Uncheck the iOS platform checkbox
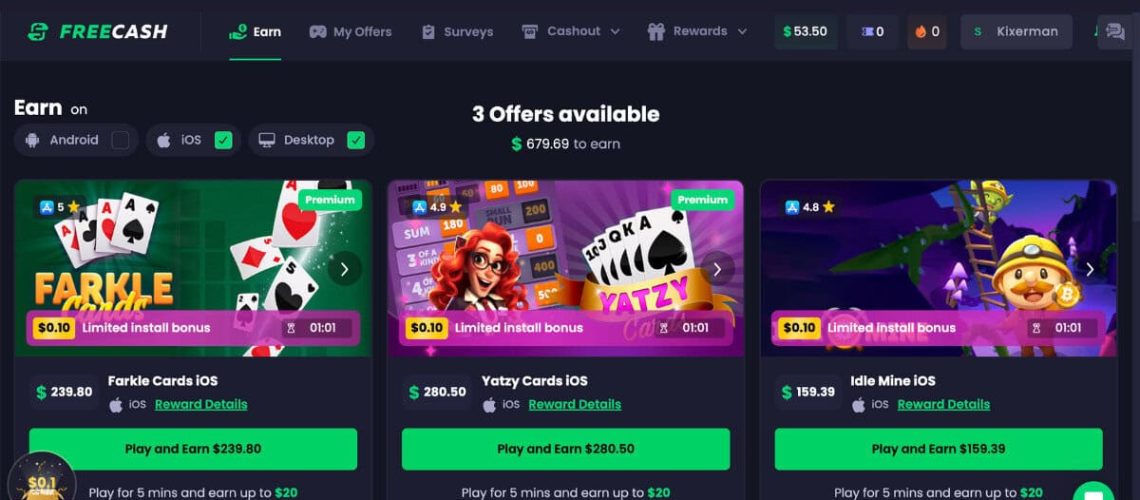Viewport: 1140px width, 500px height. pos(224,140)
